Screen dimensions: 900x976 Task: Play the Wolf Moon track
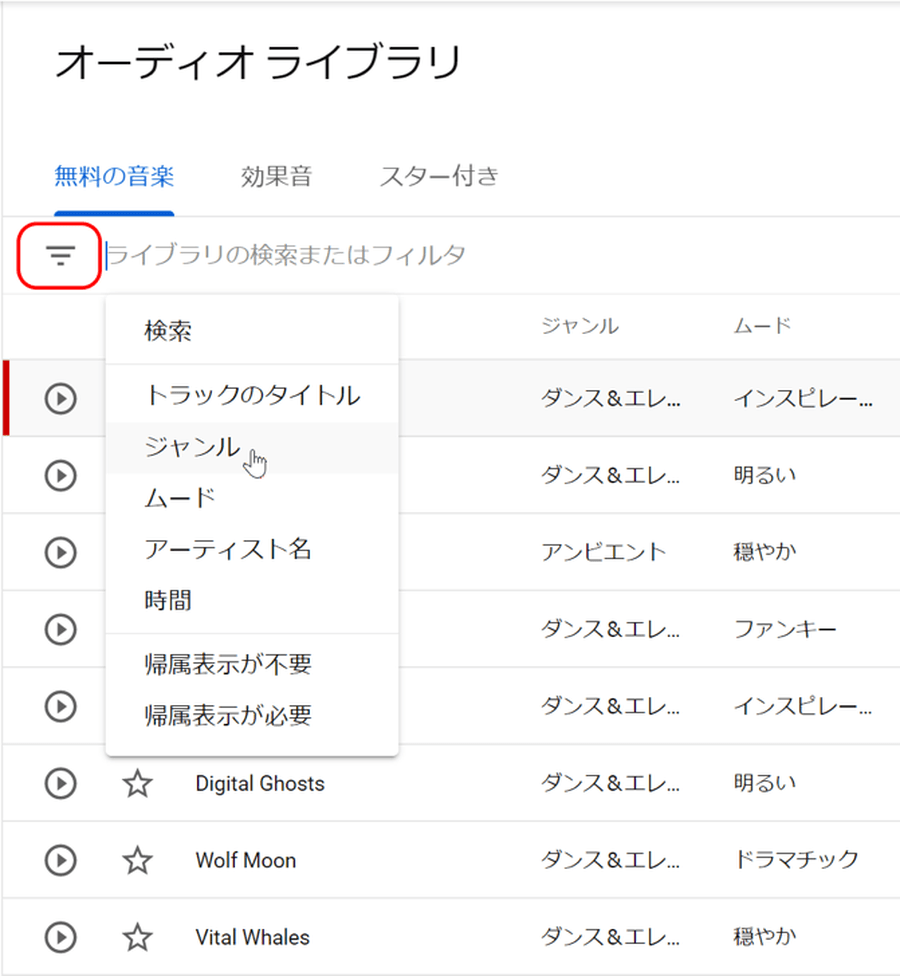tap(61, 860)
